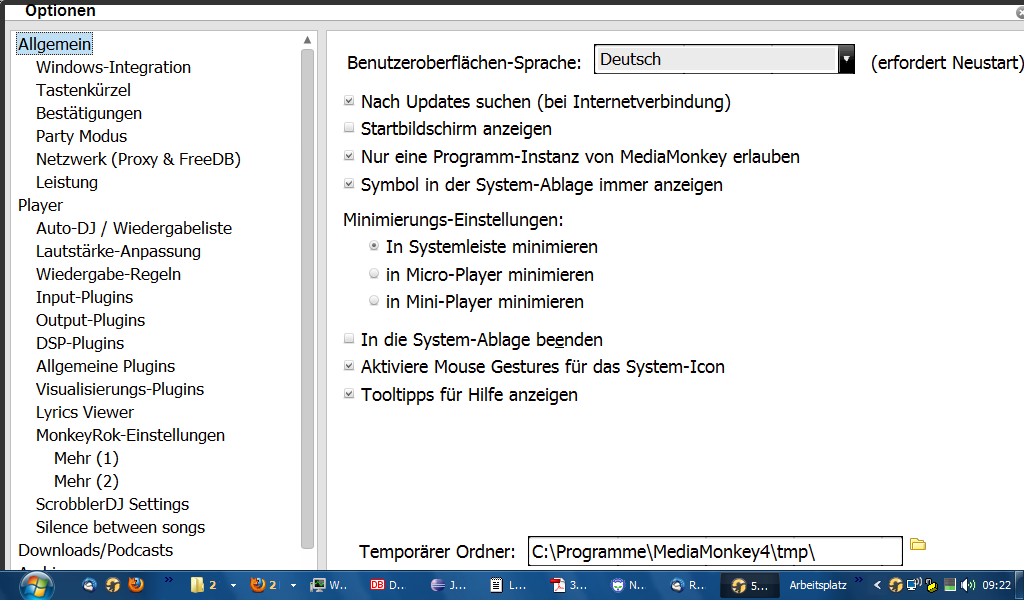This screenshot has width=1036, height=612.
Task: Expand the Arbeitsplatz toolbar chevron
Action: [x=858, y=580]
